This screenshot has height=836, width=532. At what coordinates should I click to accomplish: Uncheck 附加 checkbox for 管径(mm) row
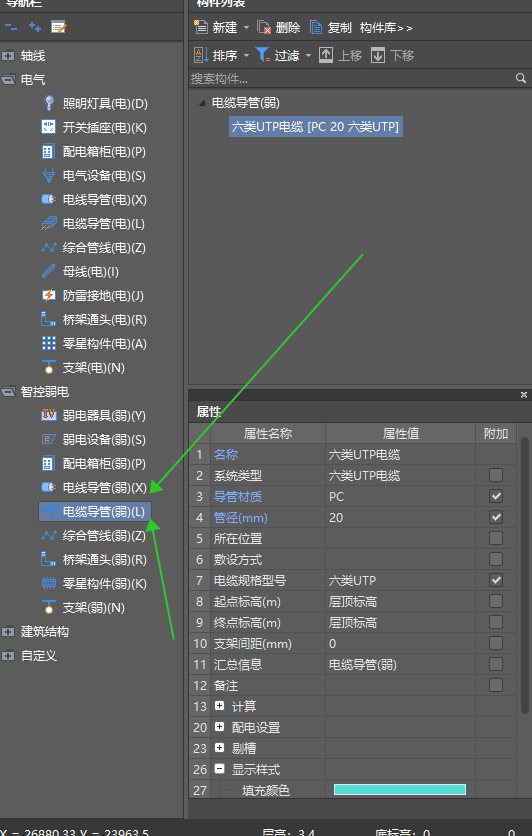(496, 517)
